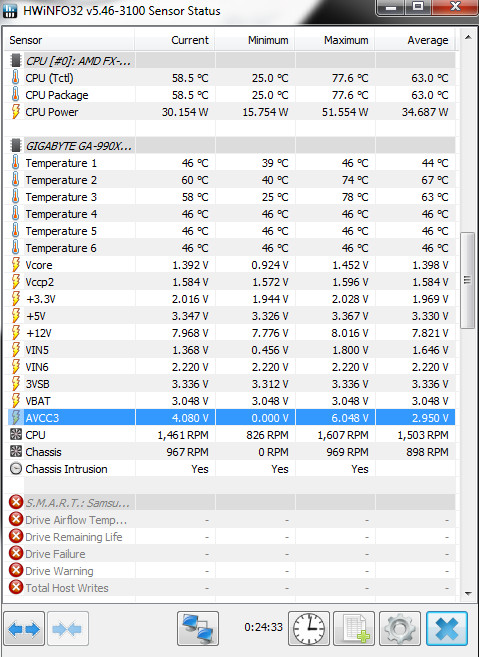Start logging with the sheet-plus icon

354,629
